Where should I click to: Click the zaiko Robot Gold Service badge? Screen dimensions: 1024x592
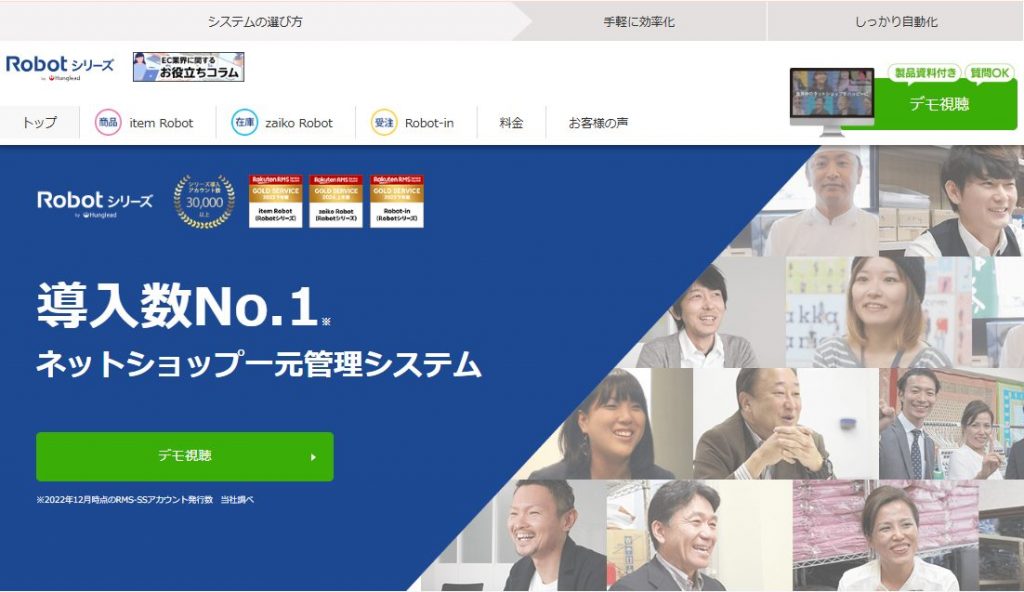coord(336,201)
